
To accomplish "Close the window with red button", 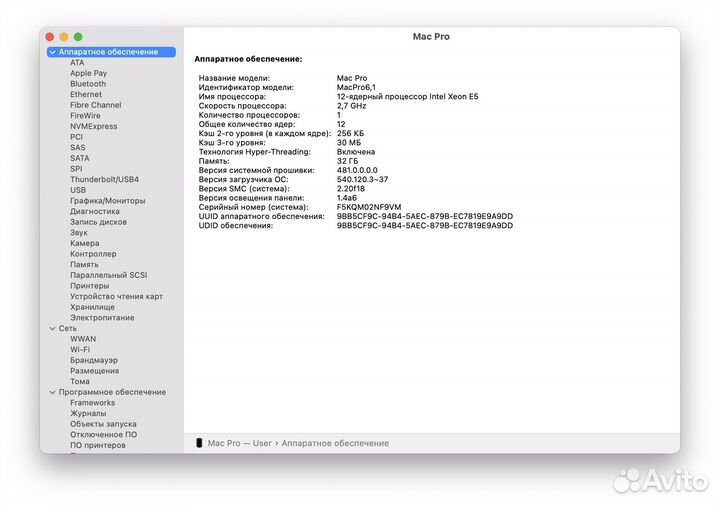I will point(50,37).
